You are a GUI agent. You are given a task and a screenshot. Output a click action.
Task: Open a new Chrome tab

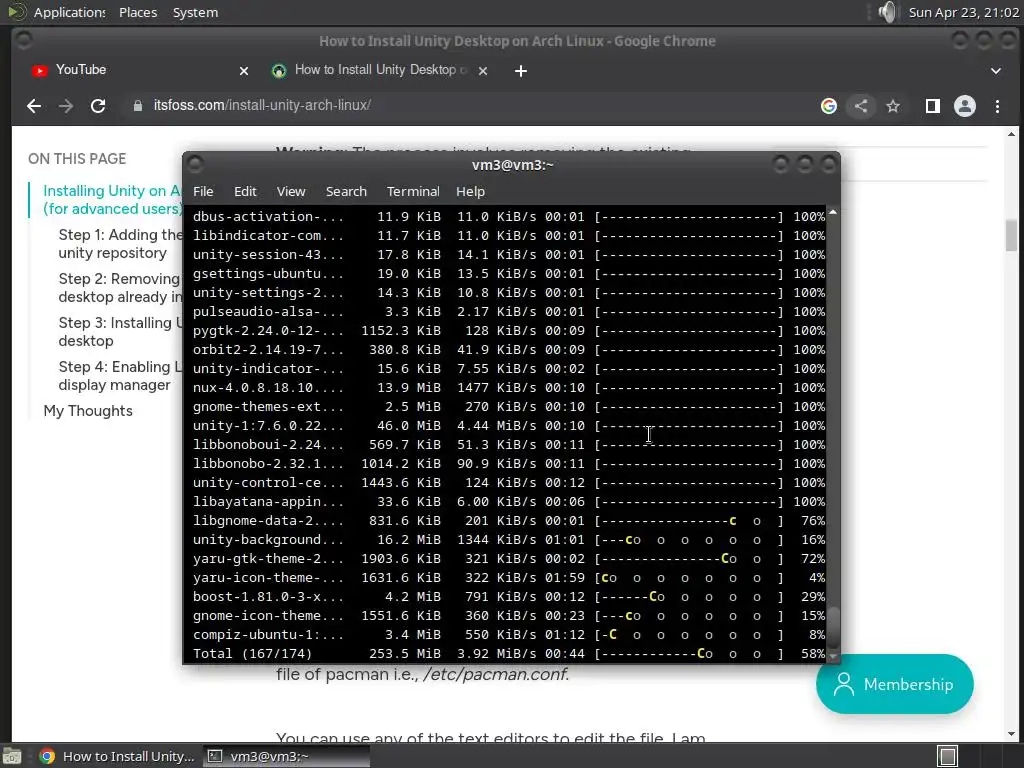point(520,71)
